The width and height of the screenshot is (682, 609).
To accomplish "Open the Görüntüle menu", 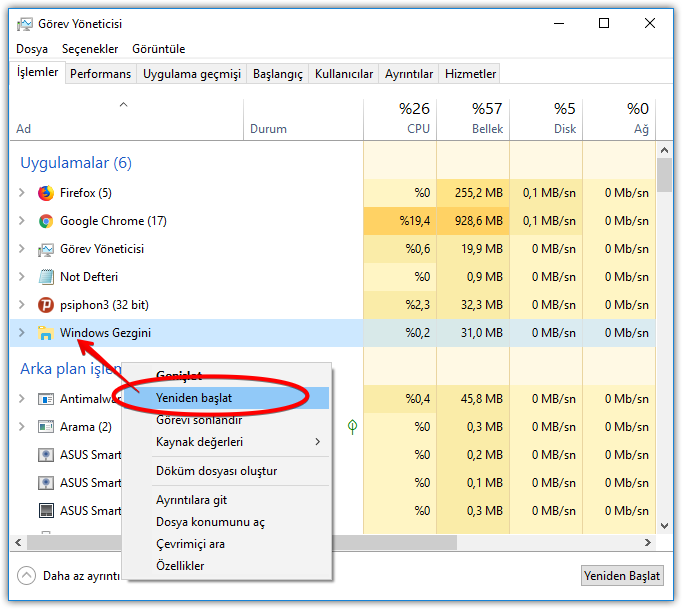I will [159, 49].
